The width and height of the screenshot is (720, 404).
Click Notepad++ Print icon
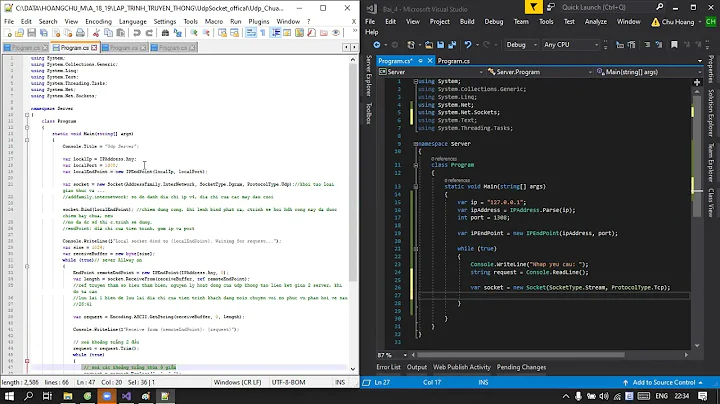click(x=80, y=33)
